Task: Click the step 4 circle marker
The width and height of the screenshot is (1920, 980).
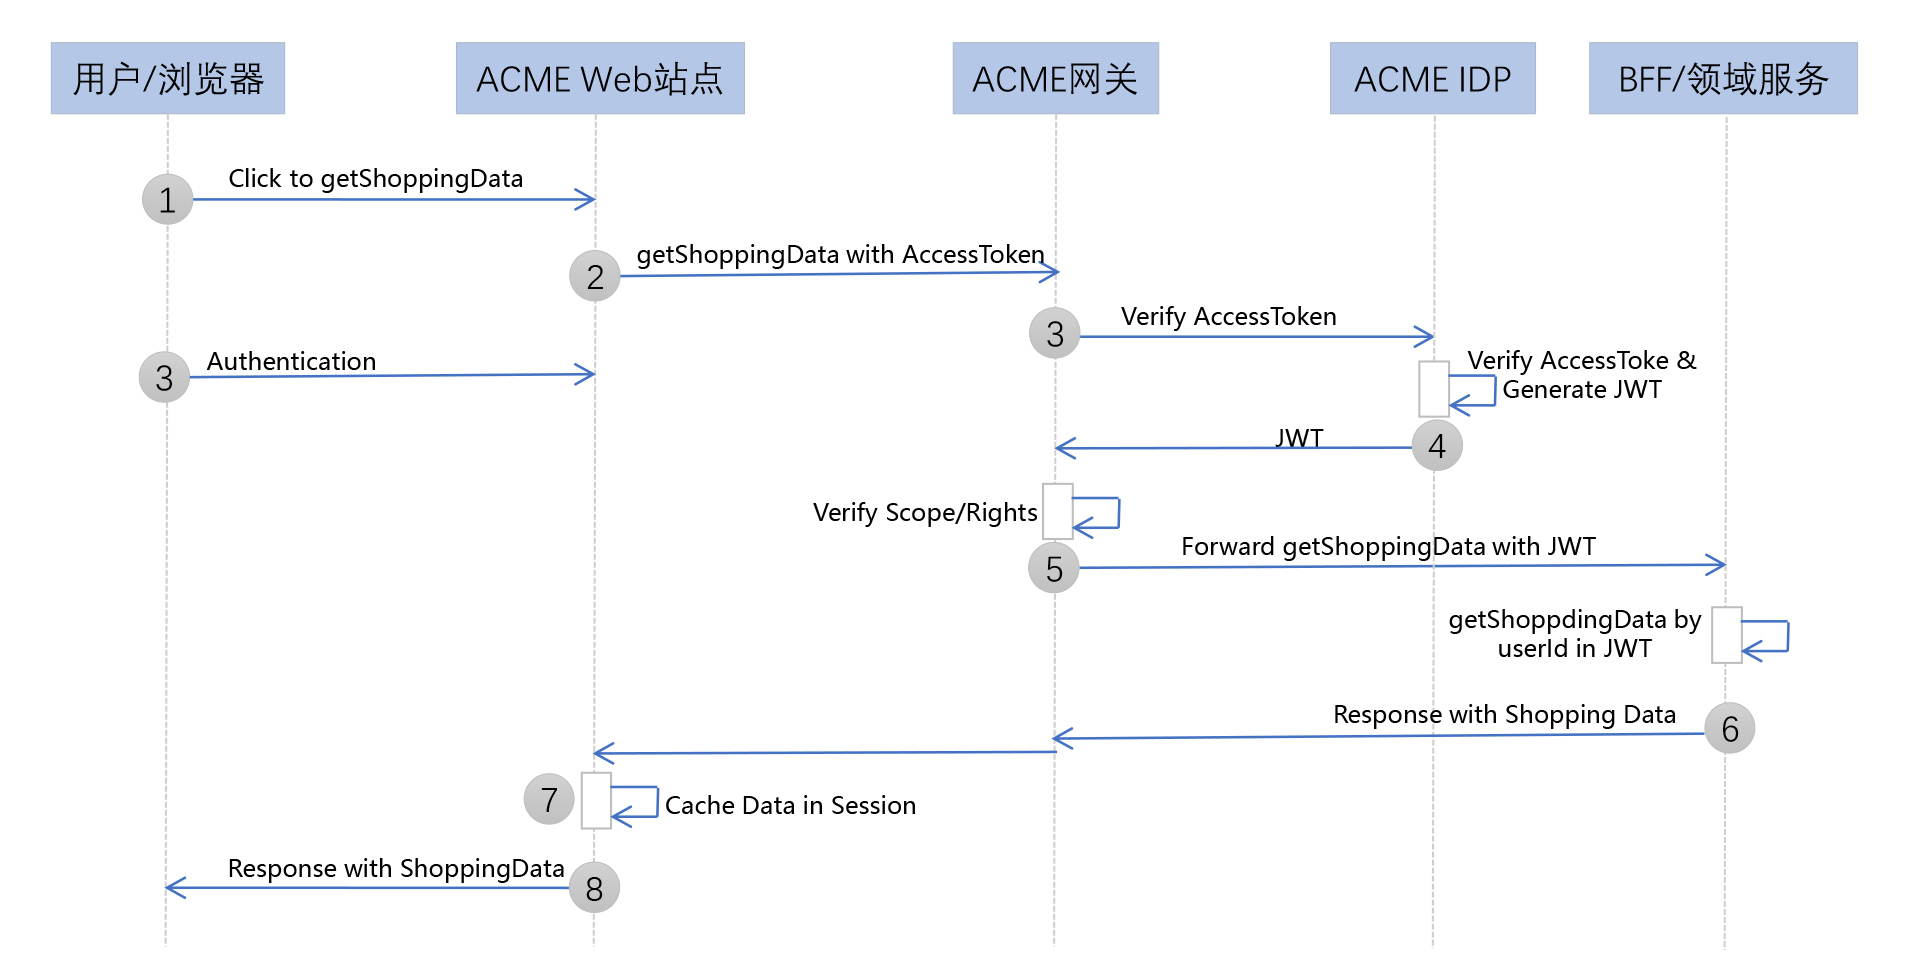Action: [1437, 445]
